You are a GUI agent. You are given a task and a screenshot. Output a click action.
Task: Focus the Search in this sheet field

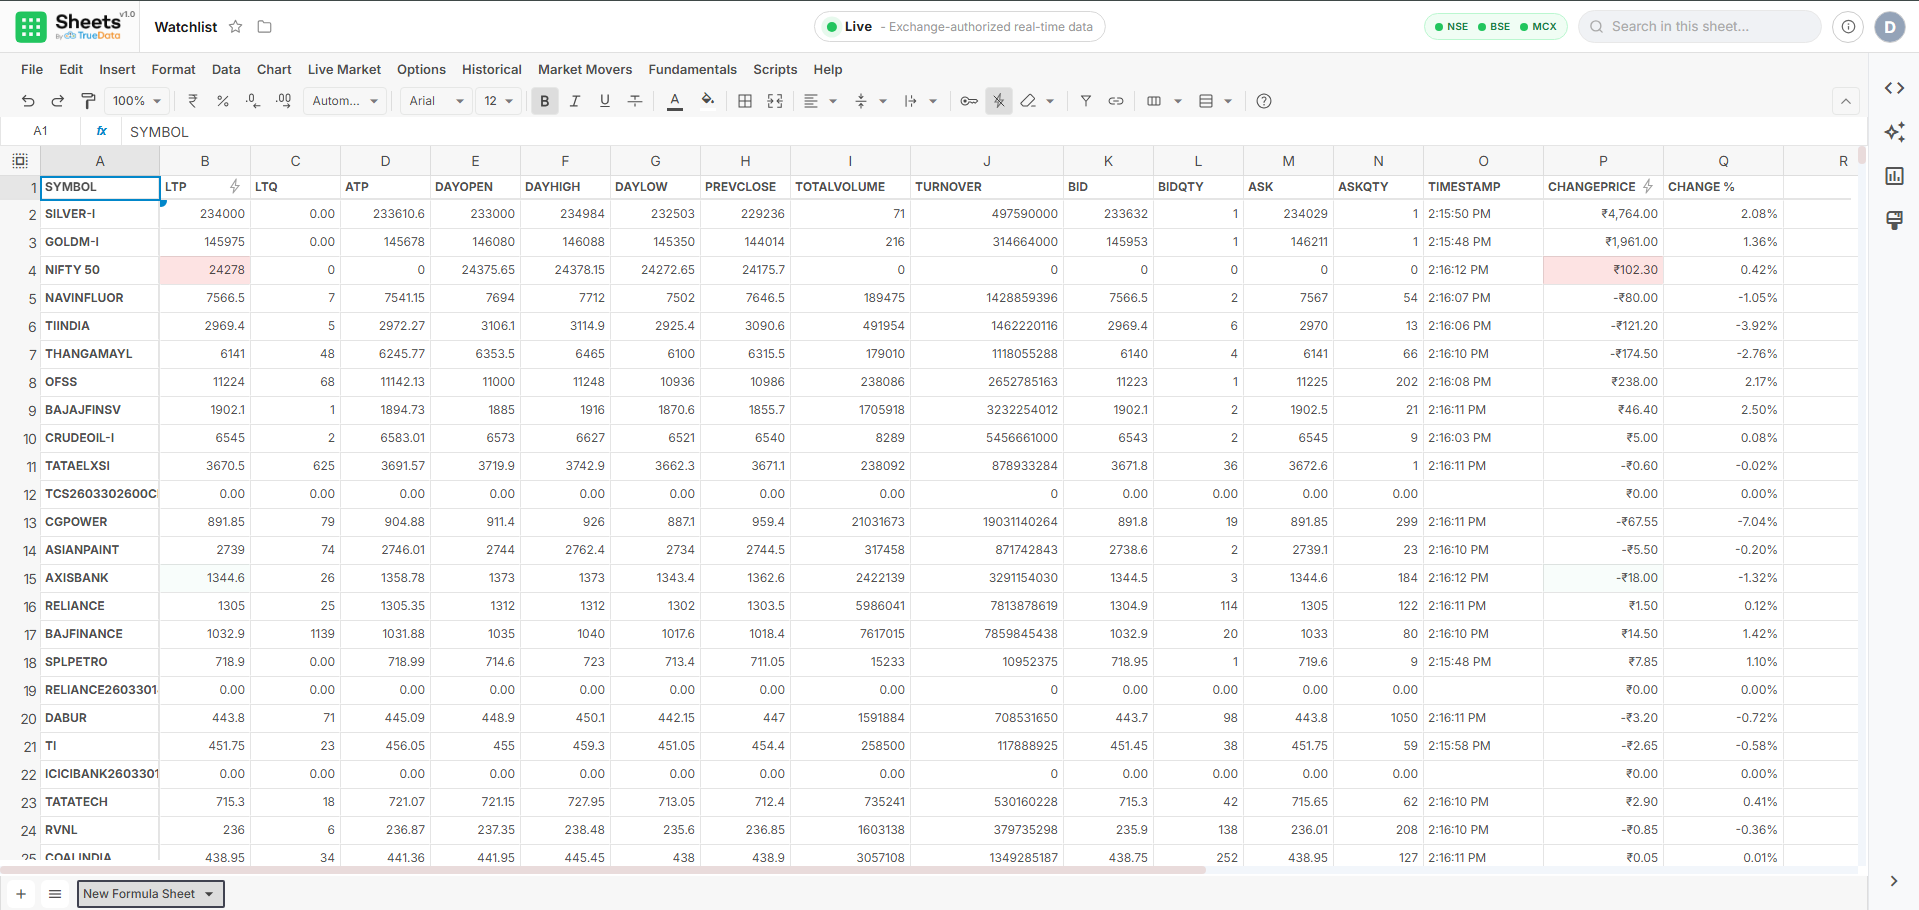pos(1700,27)
